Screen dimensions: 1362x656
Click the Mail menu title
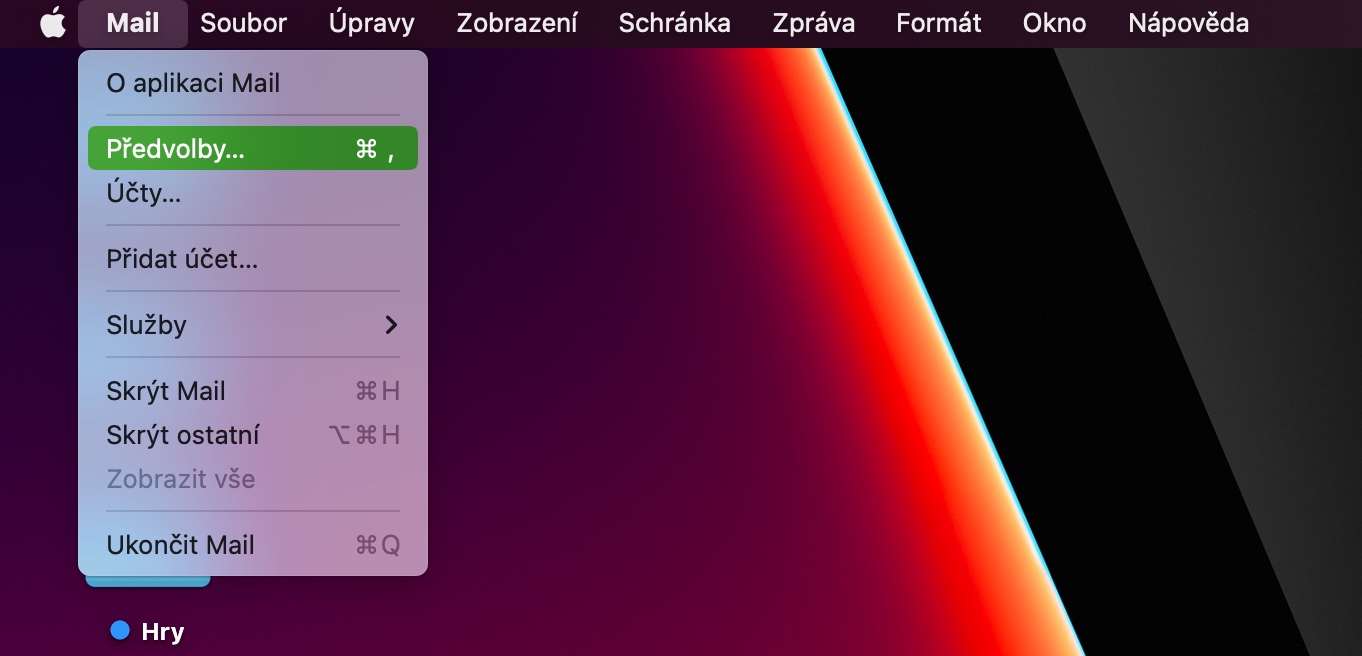(133, 23)
